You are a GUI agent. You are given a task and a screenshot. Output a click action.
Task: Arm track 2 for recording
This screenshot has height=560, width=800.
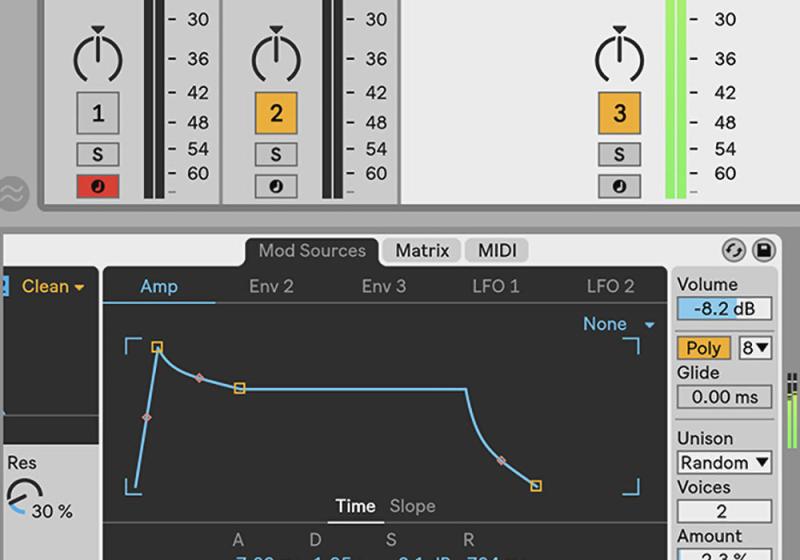275,186
